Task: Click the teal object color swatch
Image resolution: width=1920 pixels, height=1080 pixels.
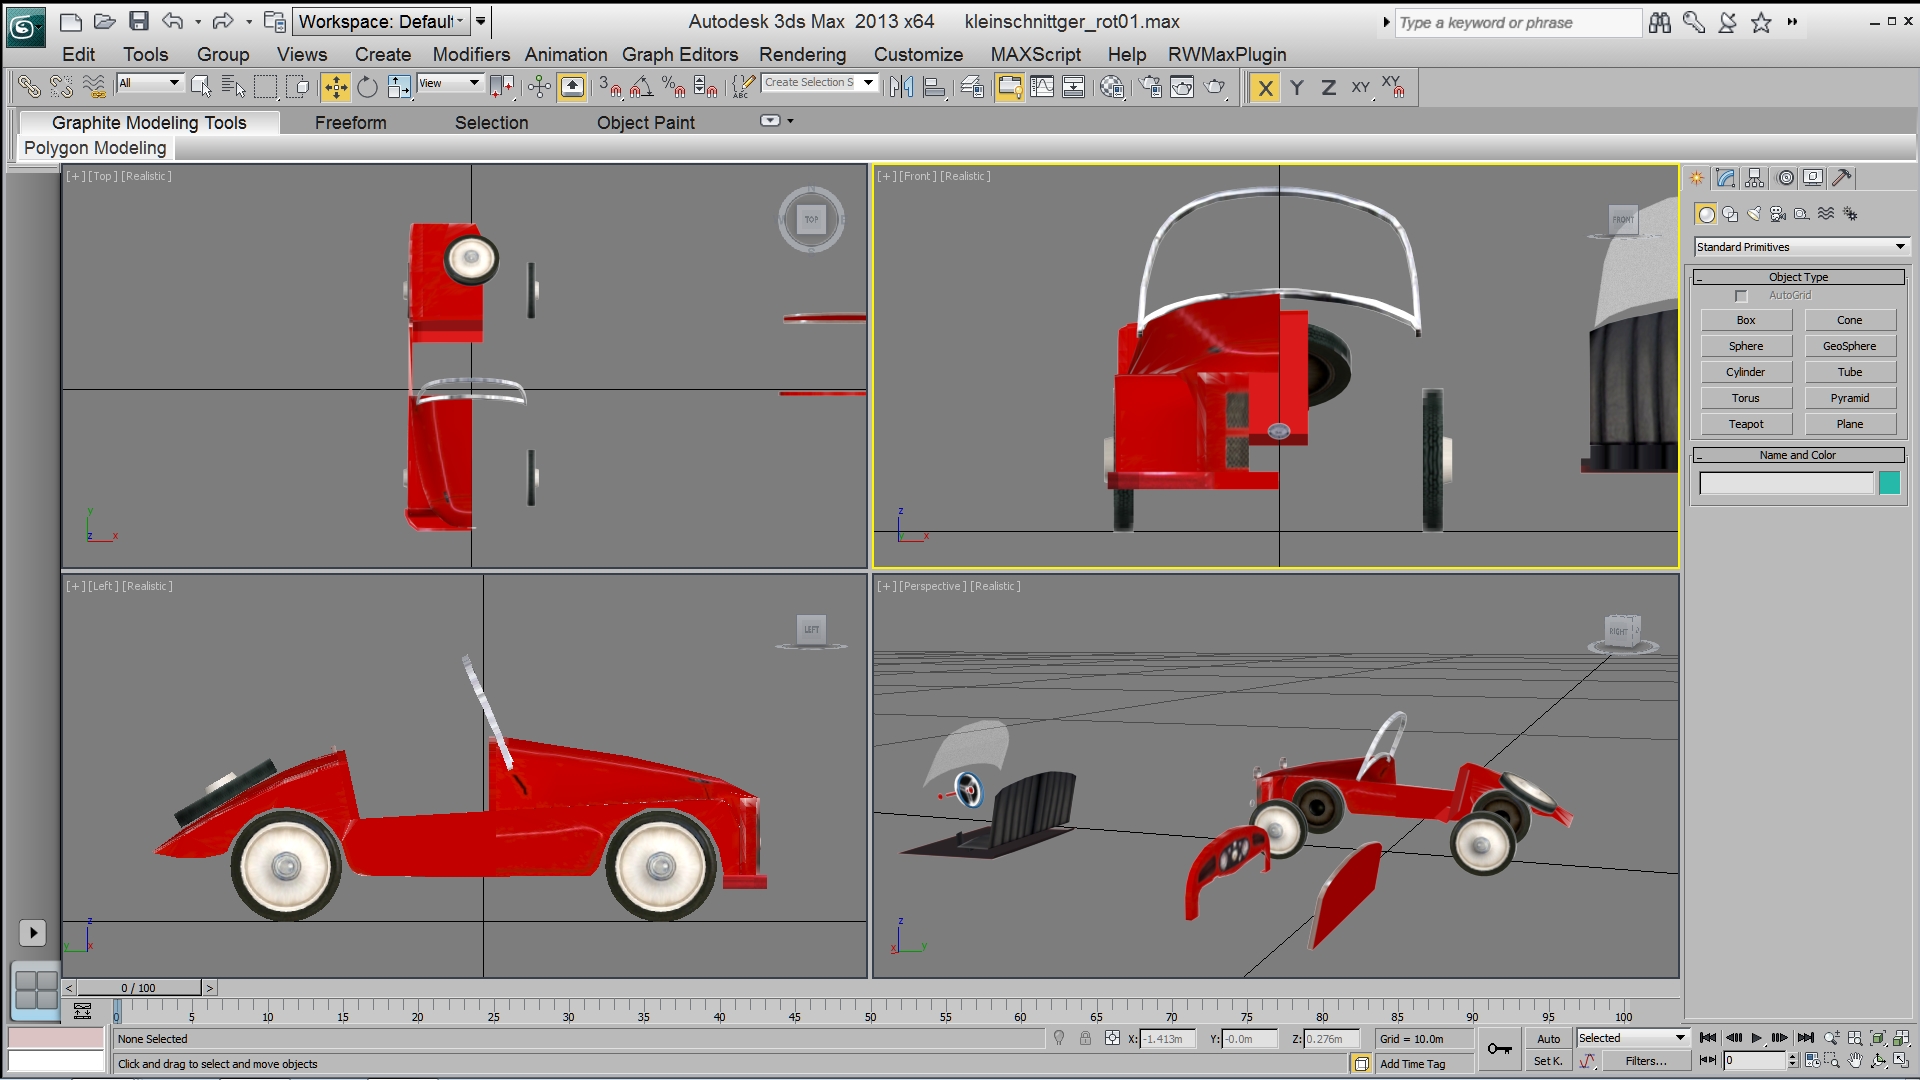Action: pos(1889,484)
